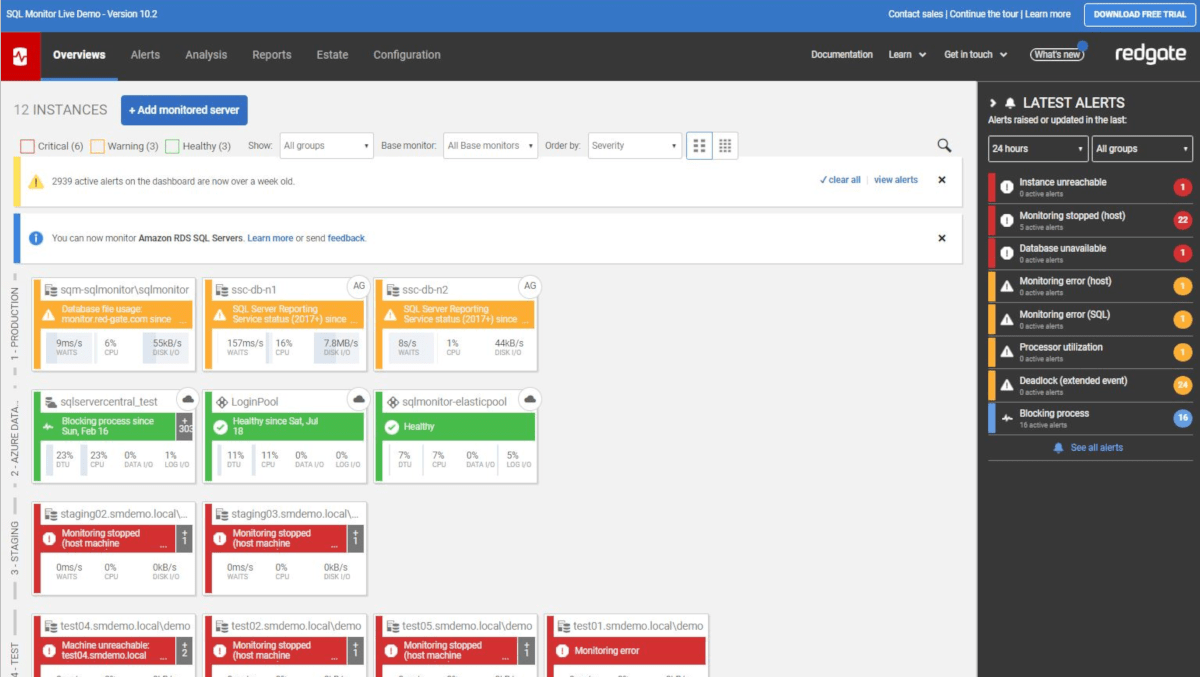Switch to large tile grid view
This screenshot has width=1200, height=677.
(x=699, y=146)
